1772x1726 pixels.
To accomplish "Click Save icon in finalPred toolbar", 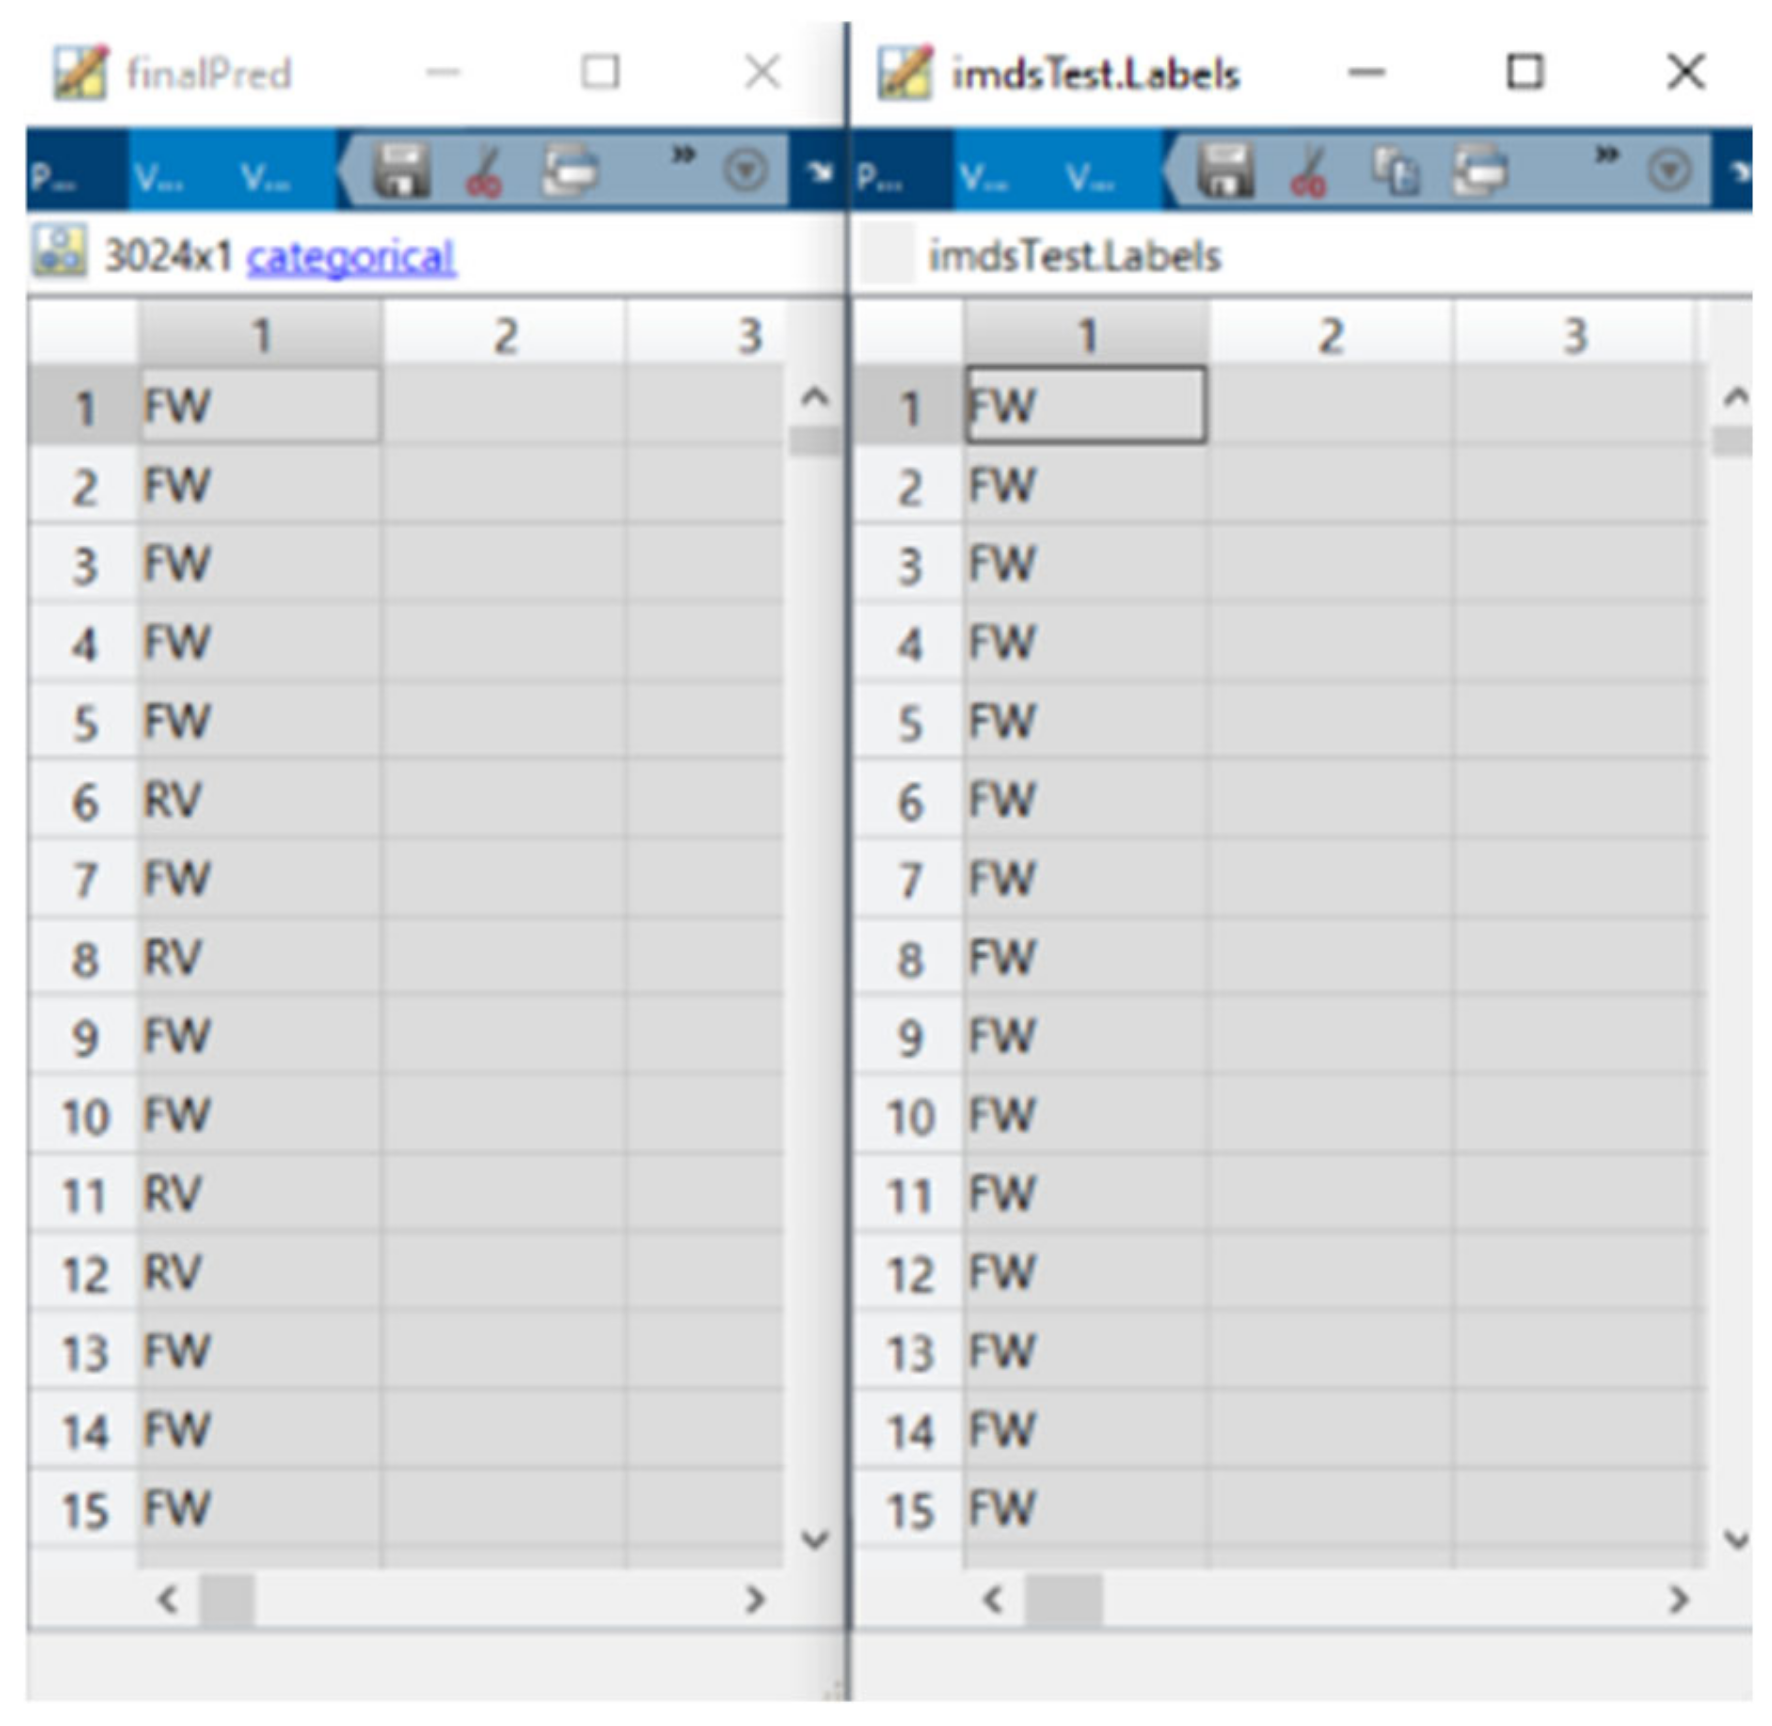I will [x=401, y=172].
